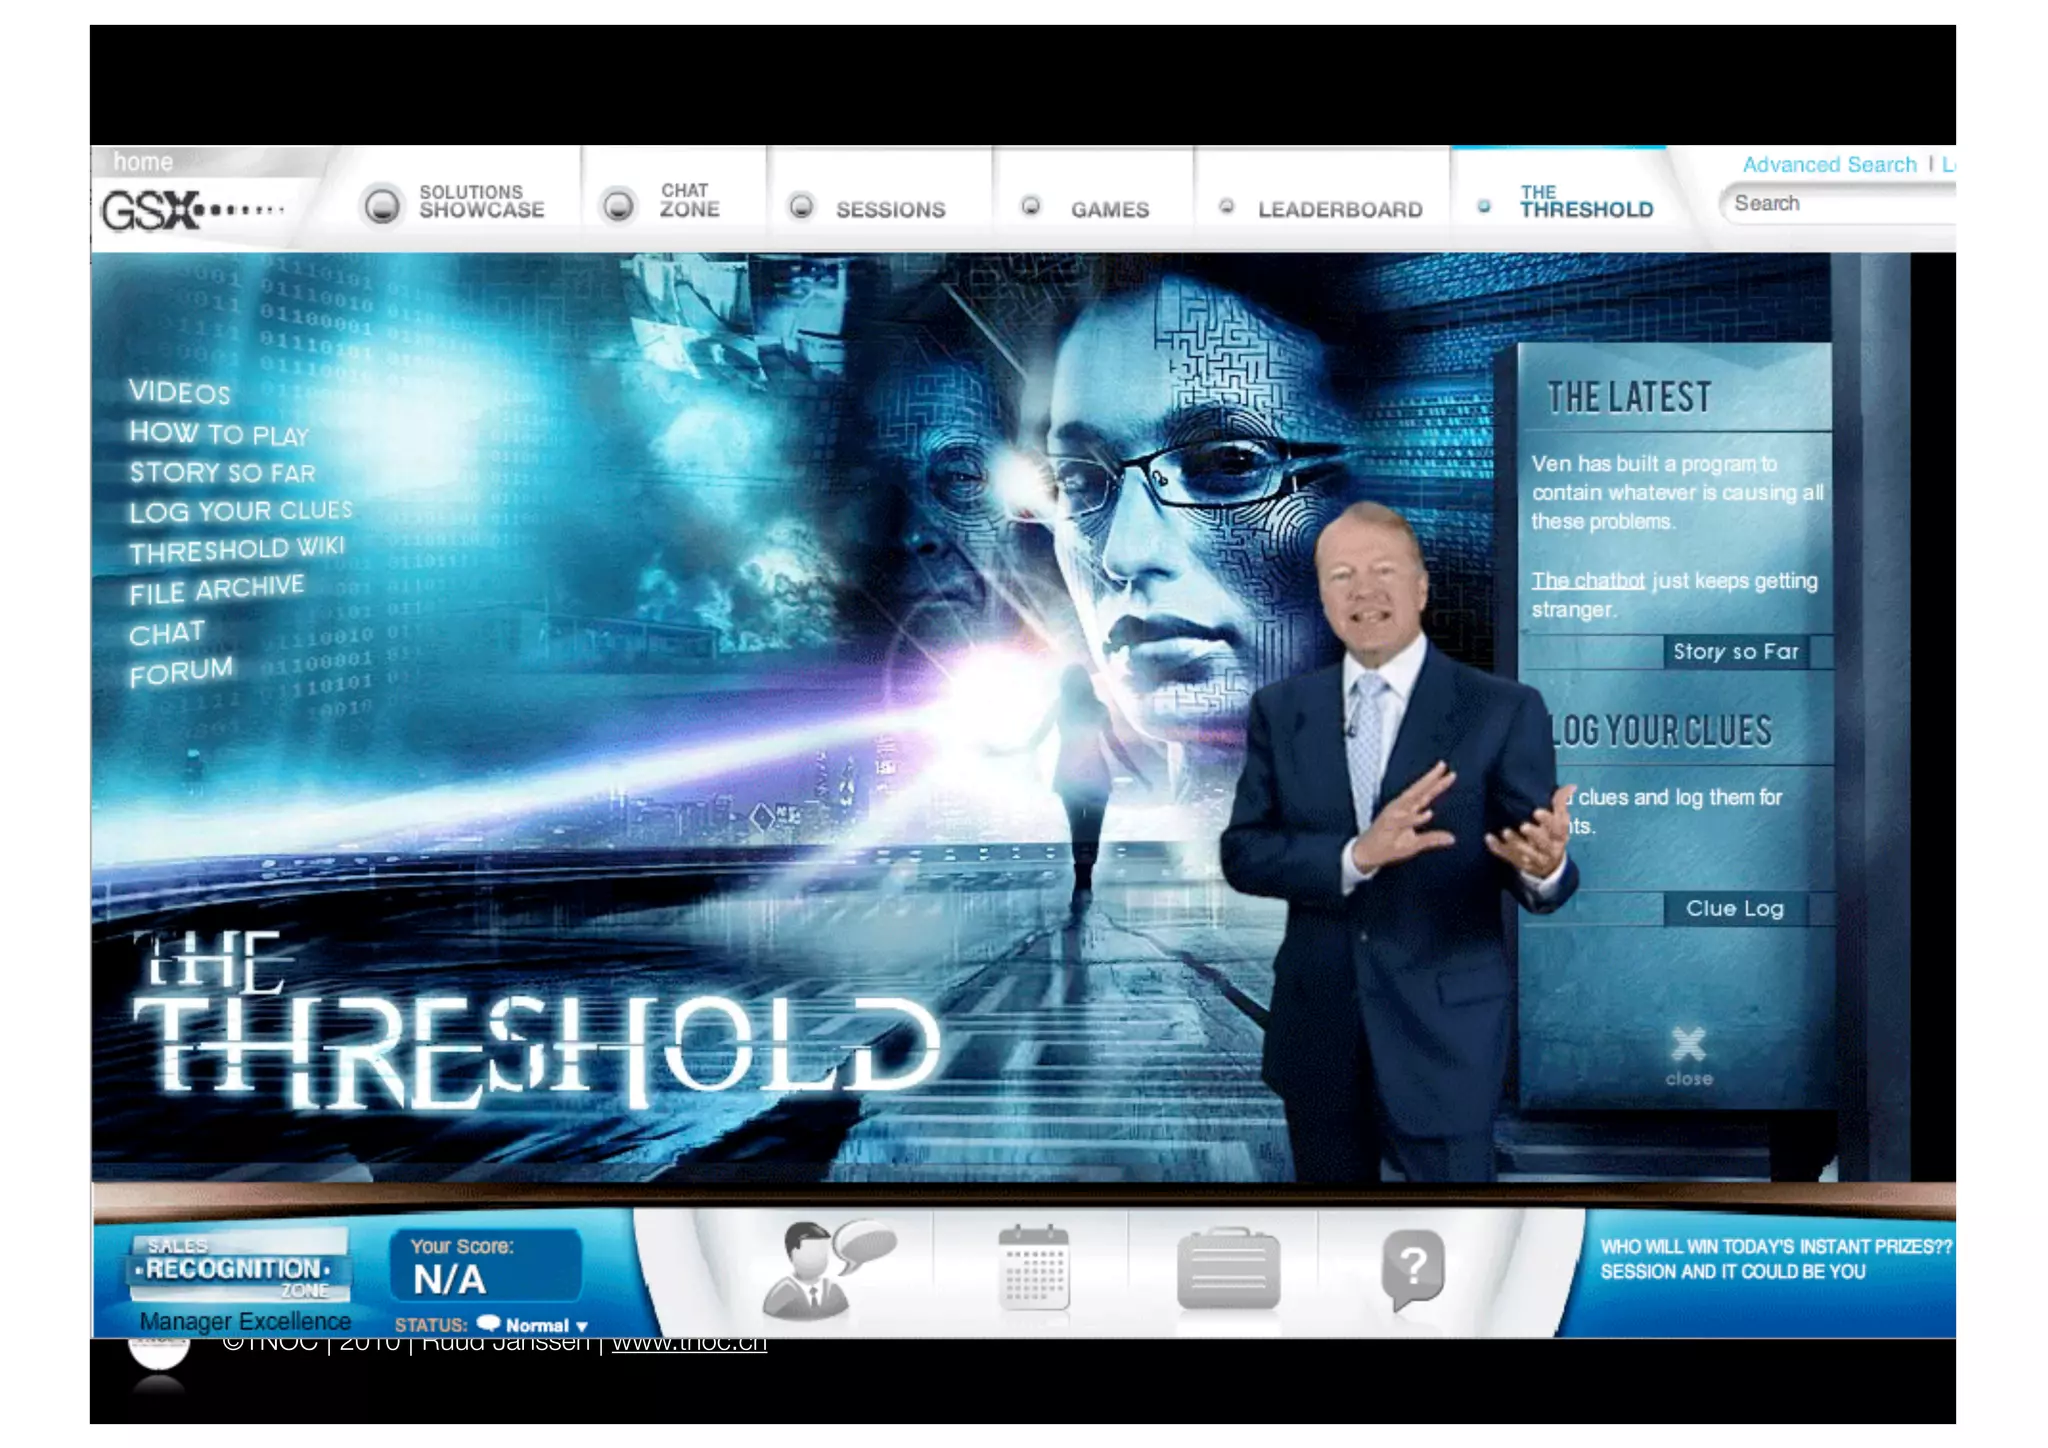The height and width of the screenshot is (1448, 2048).
Task: Open the question mark help icon
Action: point(1412,1268)
